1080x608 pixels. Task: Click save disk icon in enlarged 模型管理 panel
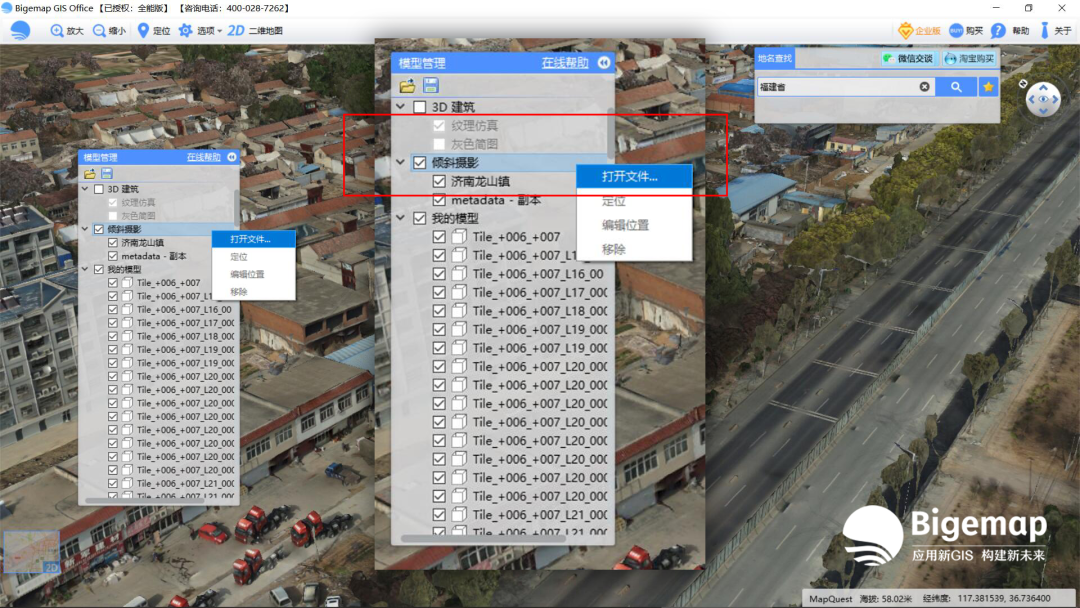[431, 85]
